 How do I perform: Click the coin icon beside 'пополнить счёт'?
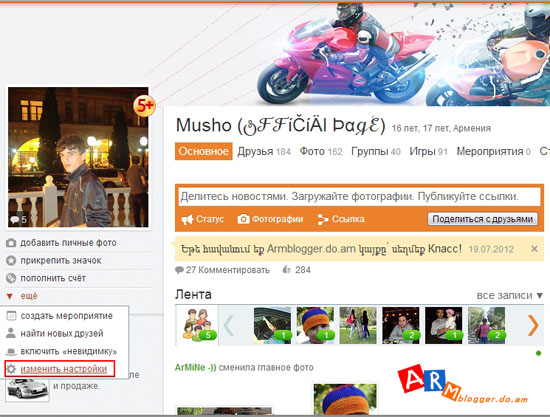[x=11, y=278]
